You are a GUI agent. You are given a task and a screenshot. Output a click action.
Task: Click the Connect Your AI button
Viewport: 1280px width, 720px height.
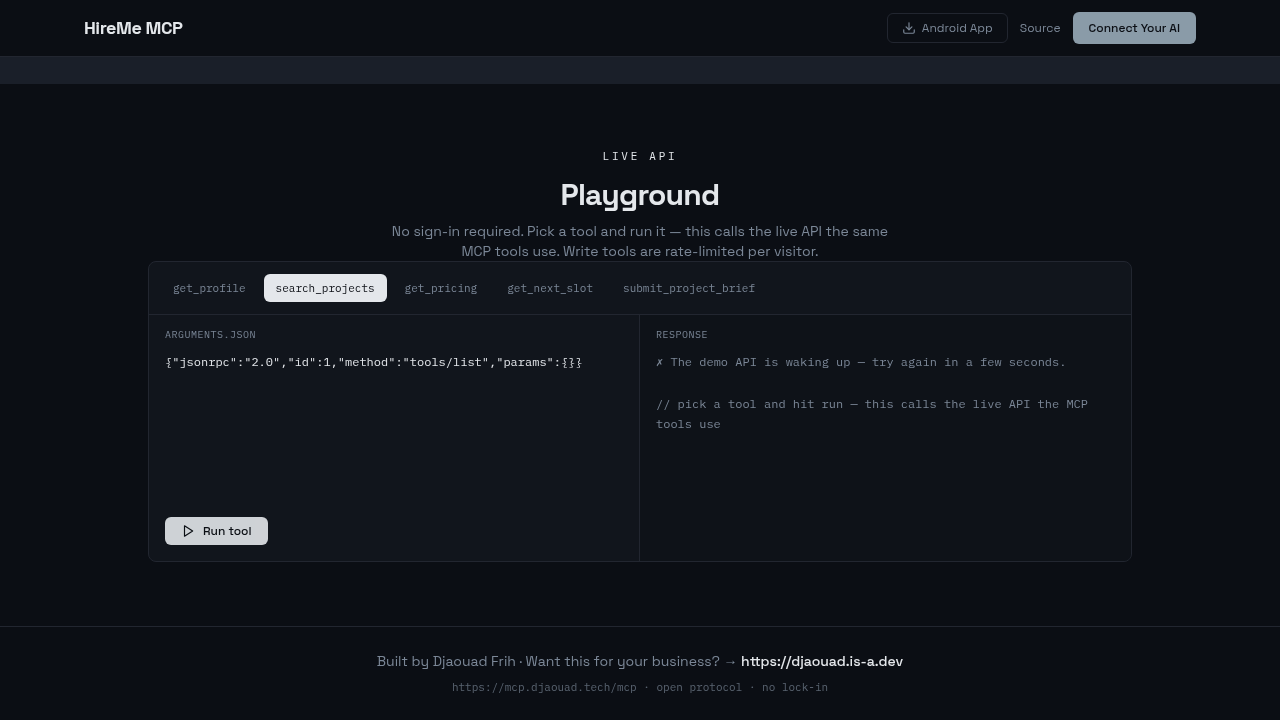pyautogui.click(x=1134, y=28)
